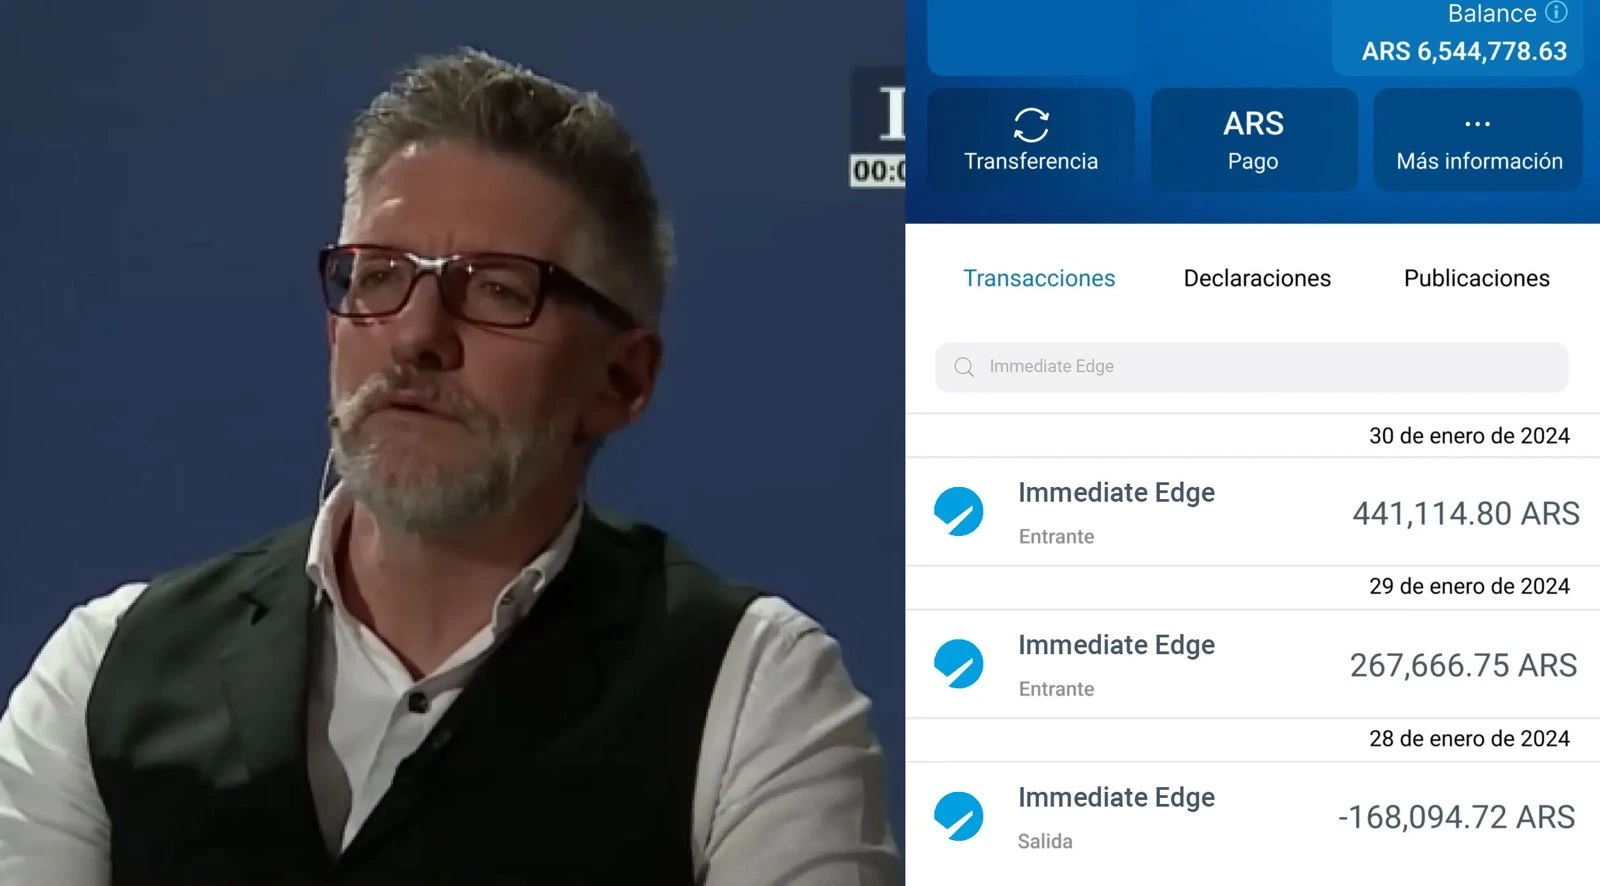The image size is (1600, 886).
Task: Open the Declaraciones tab
Action: pos(1257,278)
